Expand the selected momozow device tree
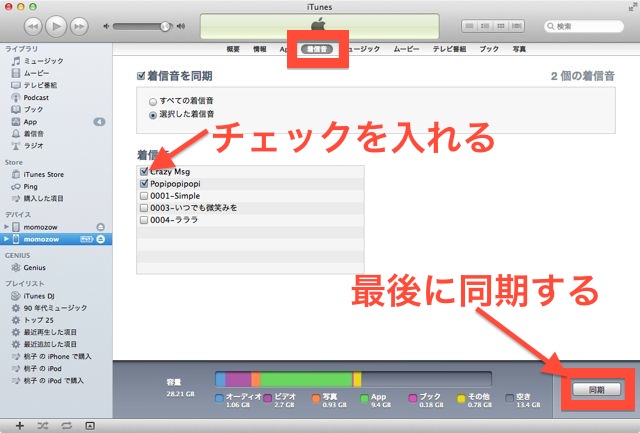This screenshot has width=640, height=433. coord(6,239)
